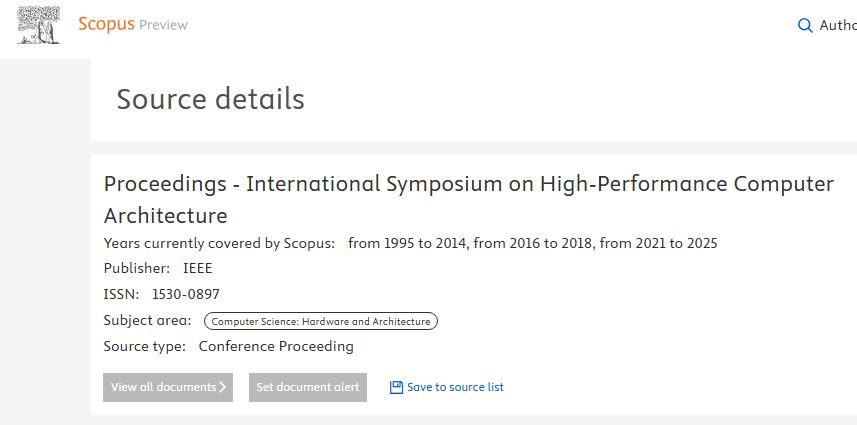Open the Author search link
Viewport: 857px width, 425px height.
pyautogui.click(x=838, y=25)
